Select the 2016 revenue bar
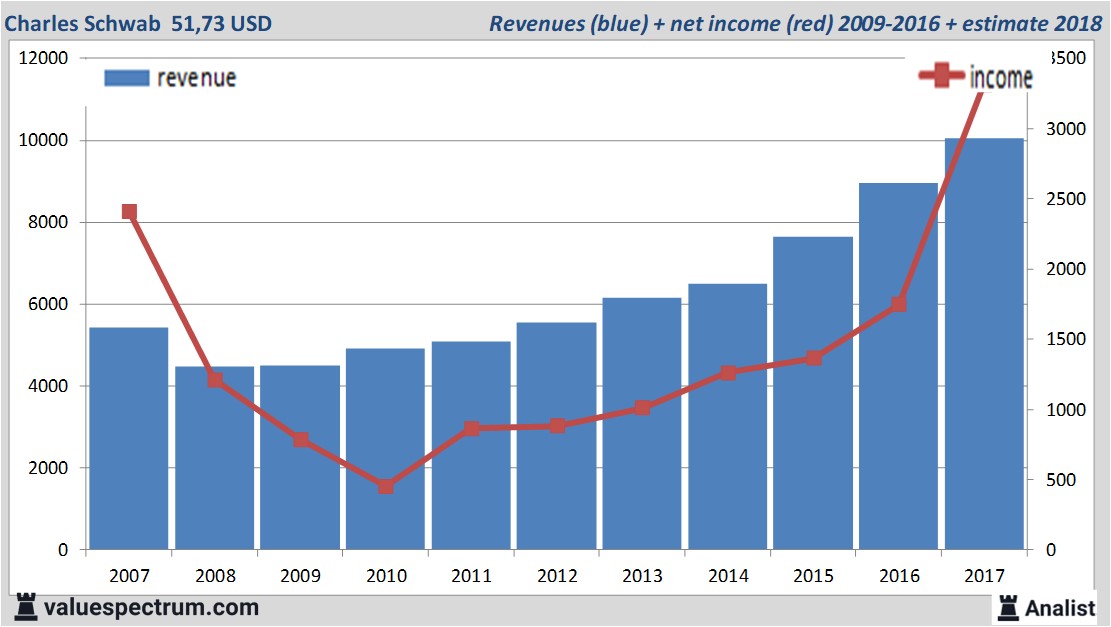The image size is (1111, 627). click(898, 366)
